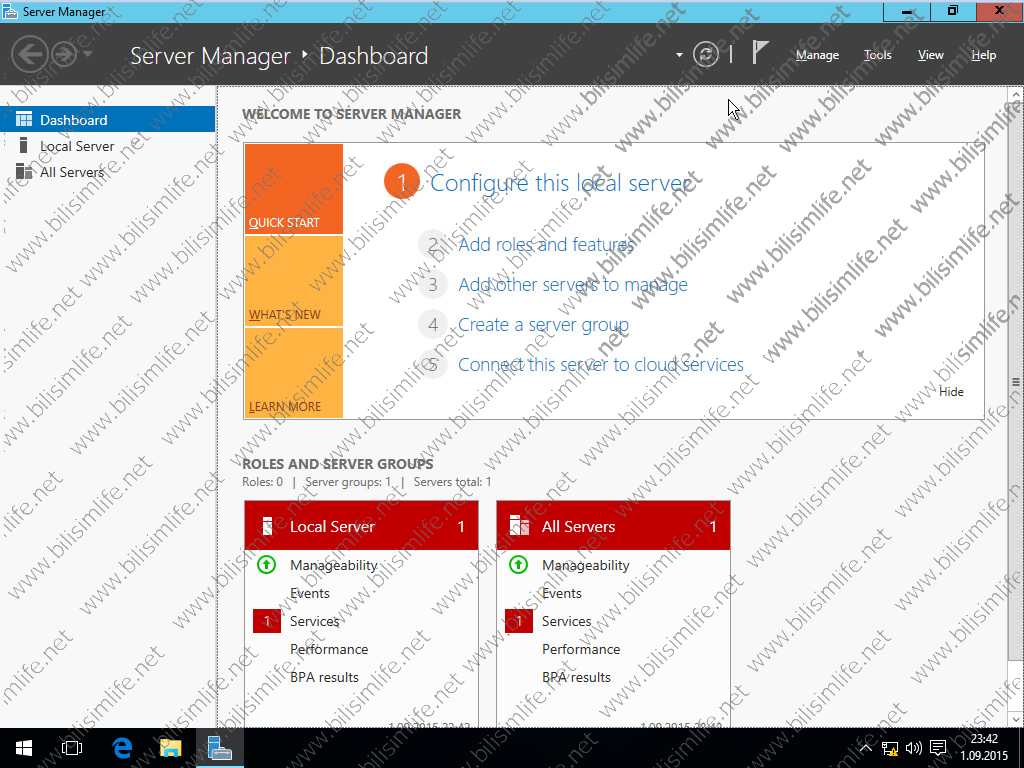Refresh the Server Manager dashboard
Viewport: 1024px width, 768px height.
(705, 54)
